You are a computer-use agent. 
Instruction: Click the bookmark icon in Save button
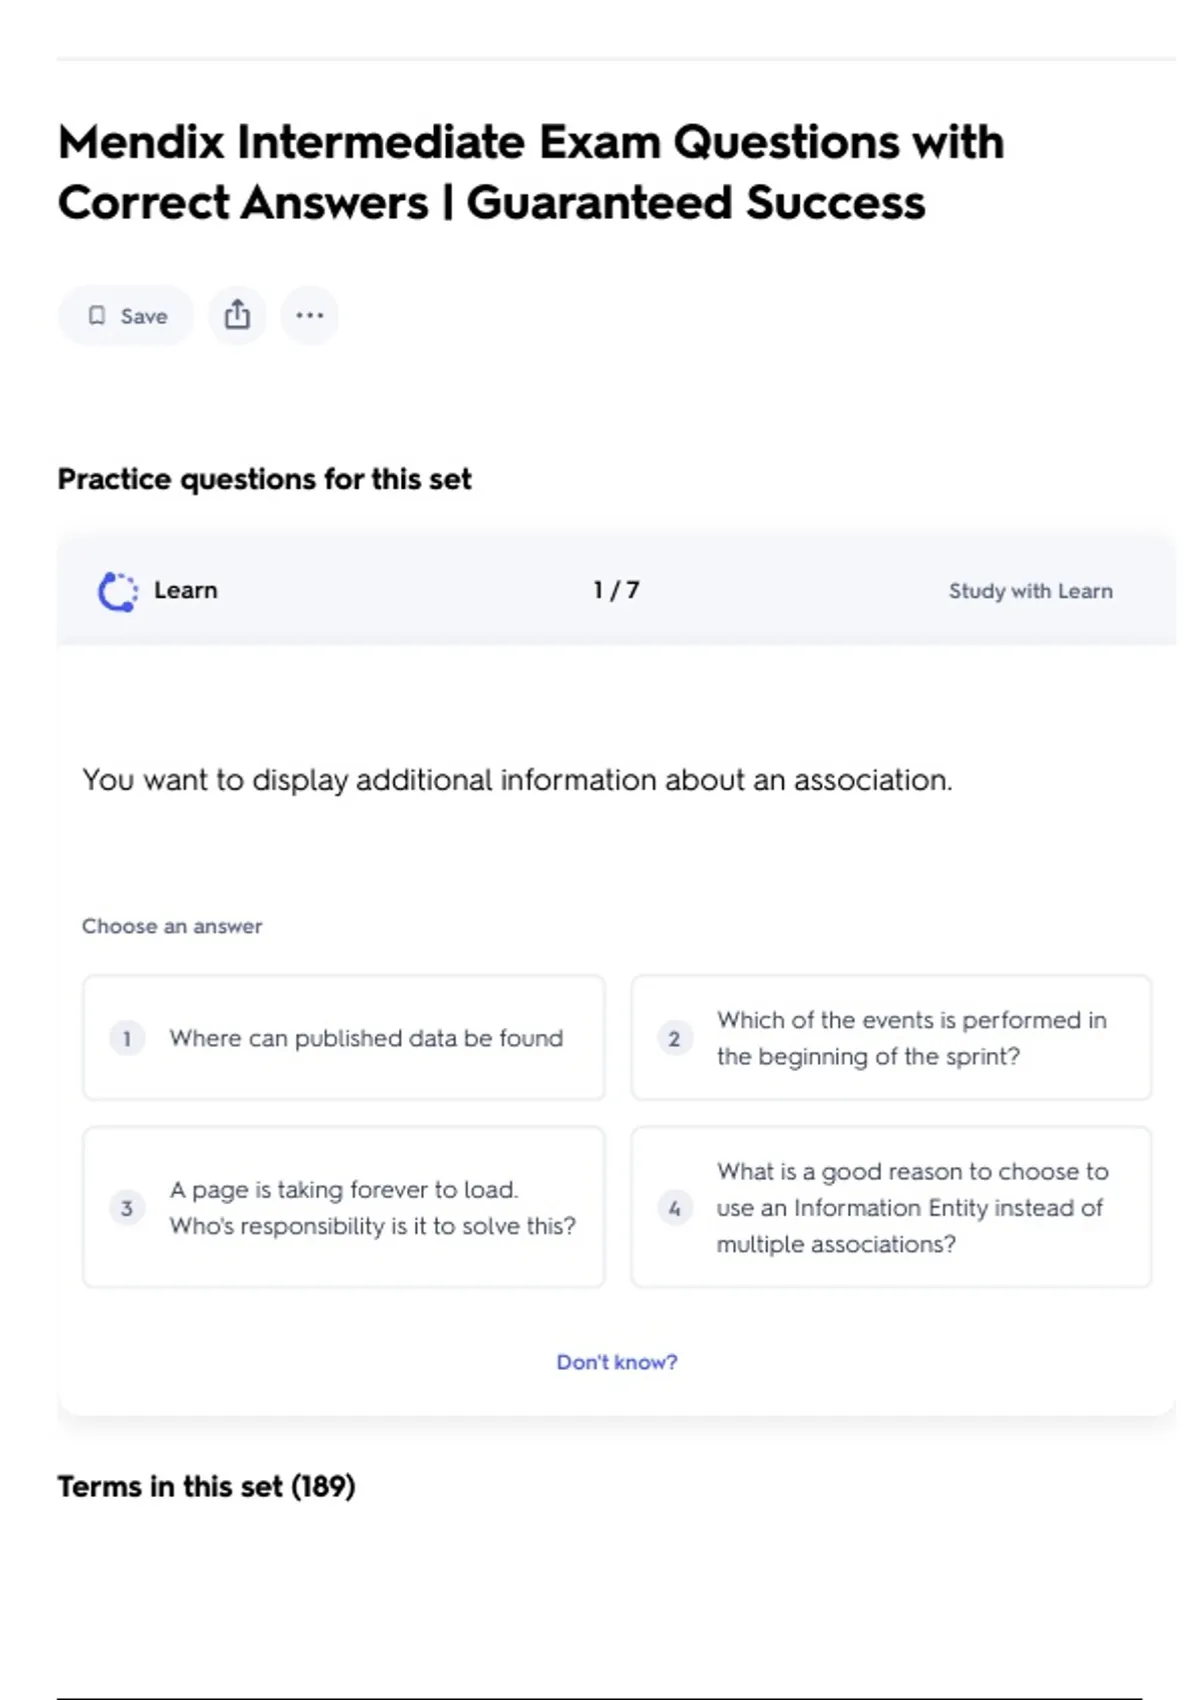point(97,316)
